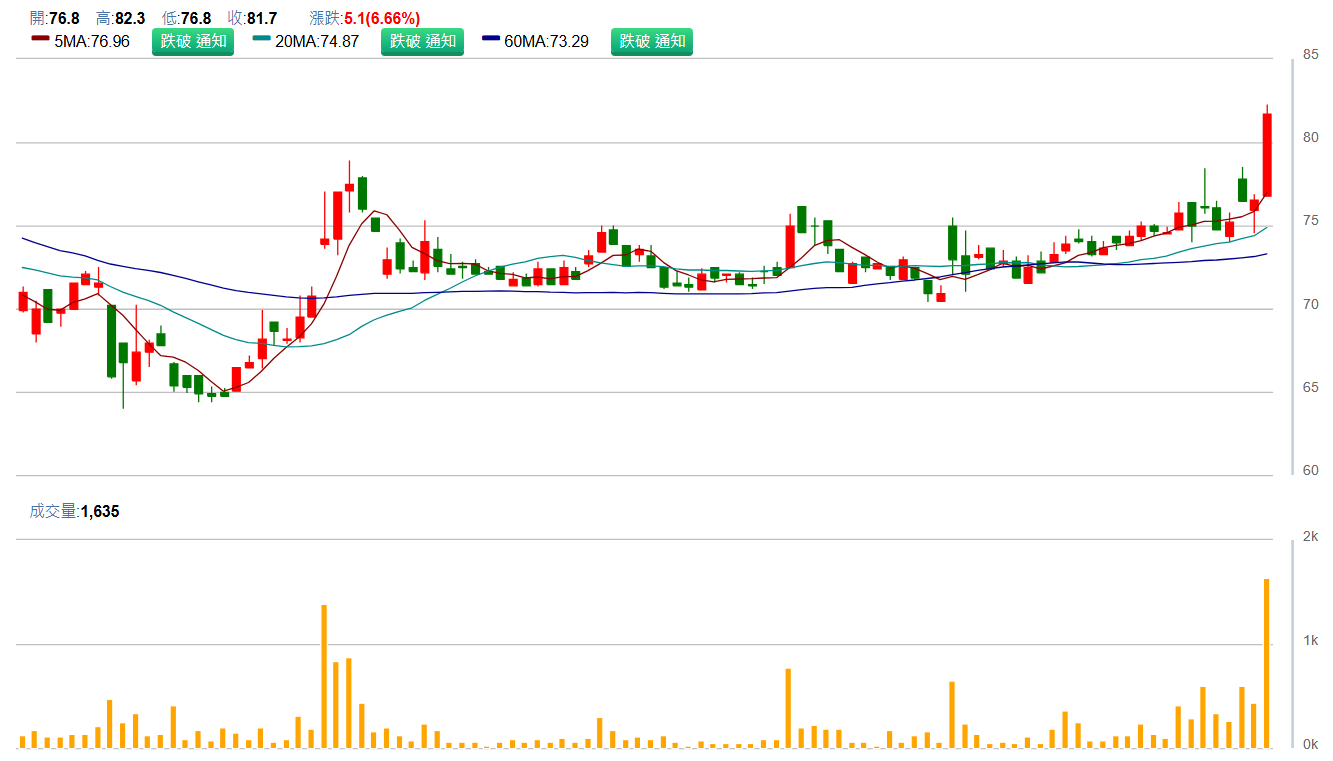Select the tallest orange volume bar at right edge
This screenshot has width=1333, height=761.
[1267, 663]
